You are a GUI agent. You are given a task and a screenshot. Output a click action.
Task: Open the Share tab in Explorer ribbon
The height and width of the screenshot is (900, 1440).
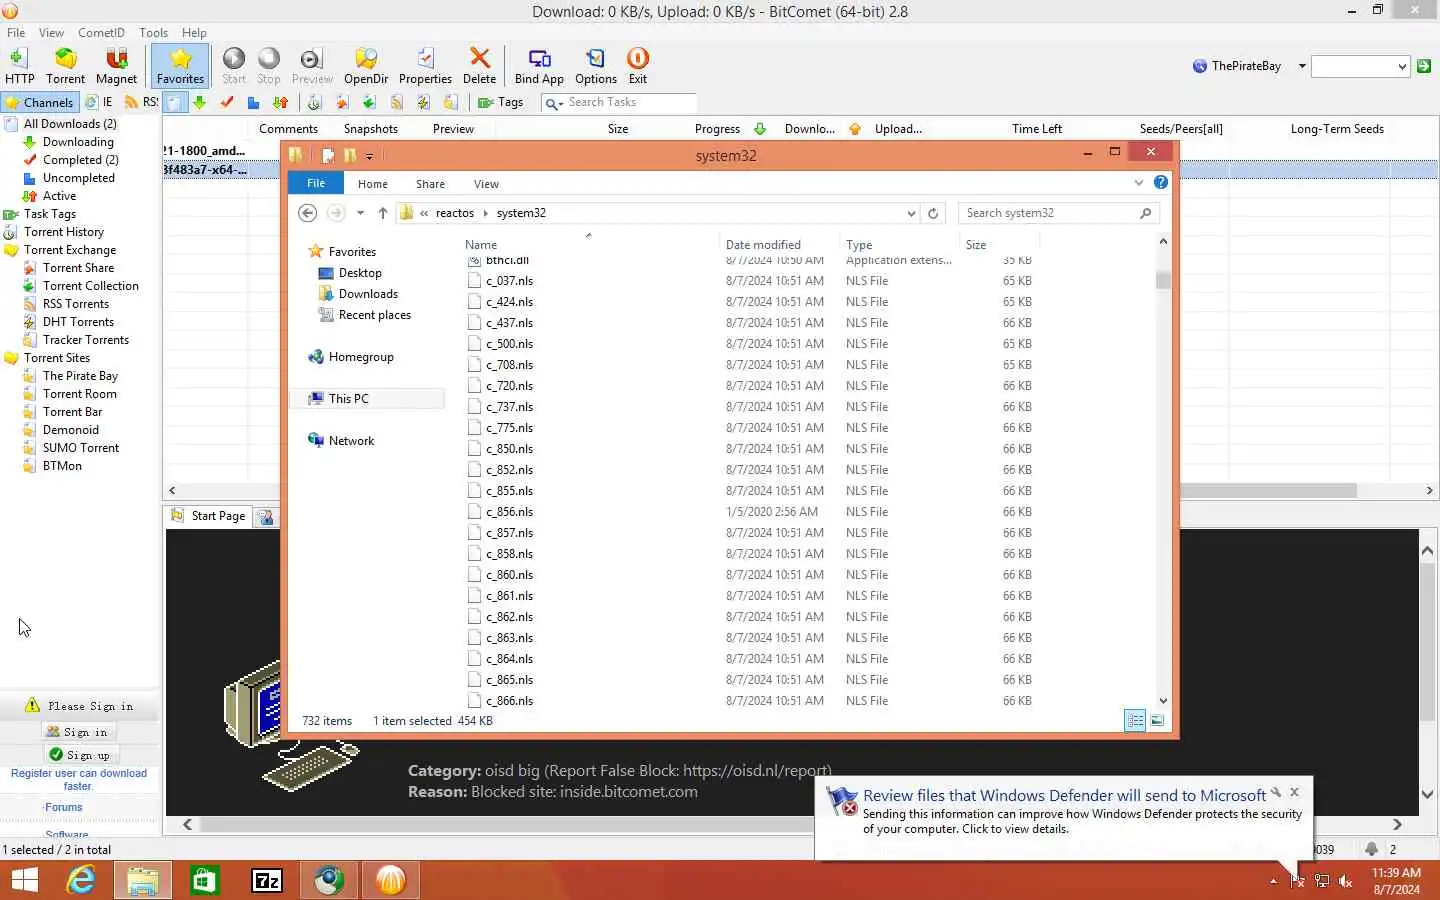coord(430,184)
